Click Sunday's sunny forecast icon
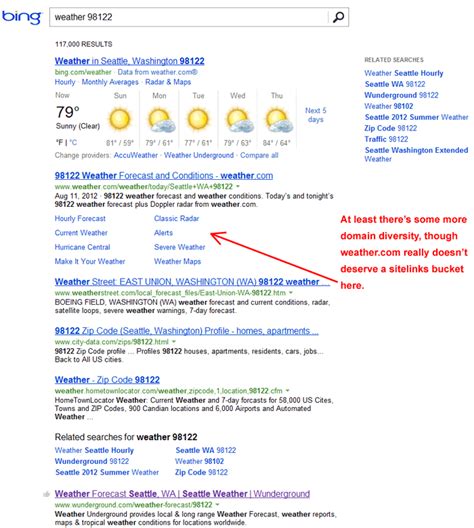 click(x=120, y=120)
